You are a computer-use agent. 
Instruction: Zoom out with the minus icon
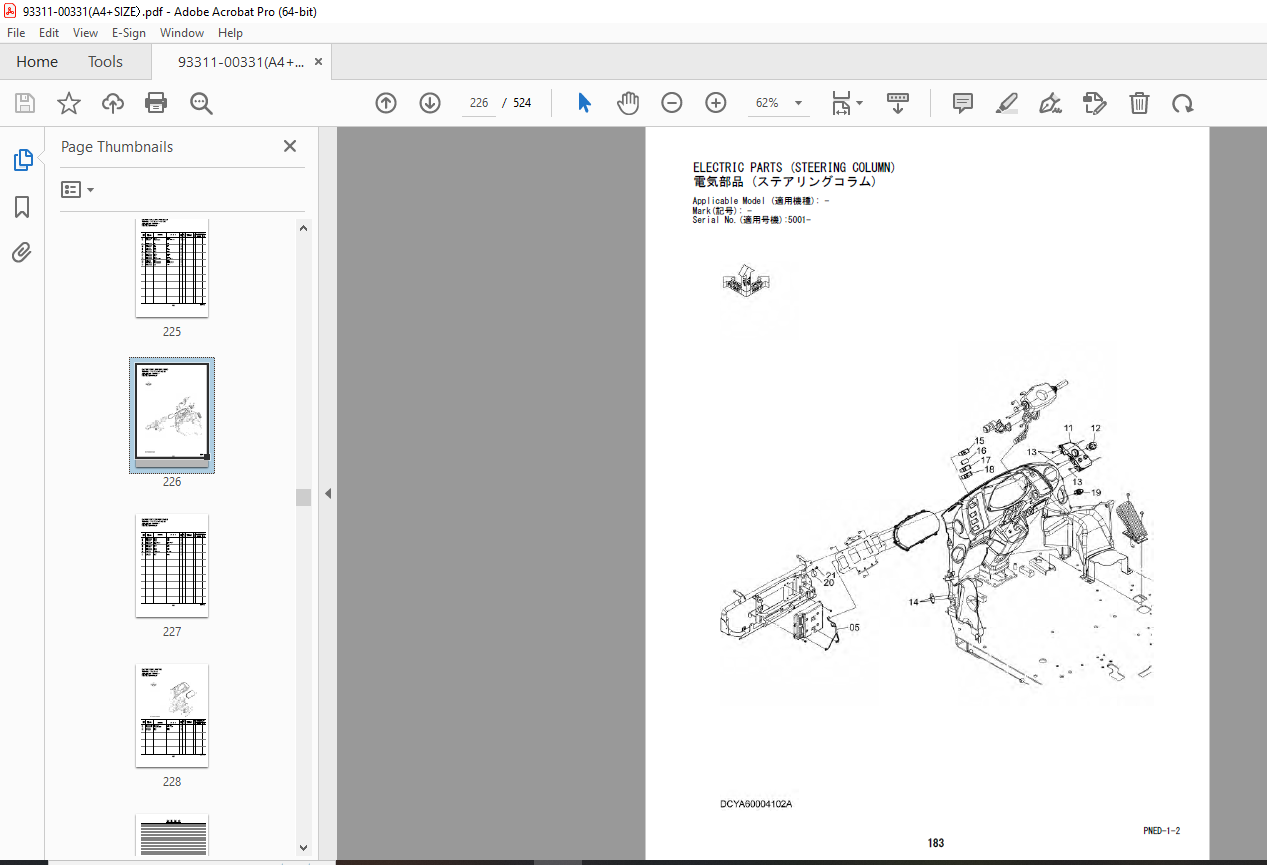pos(671,103)
